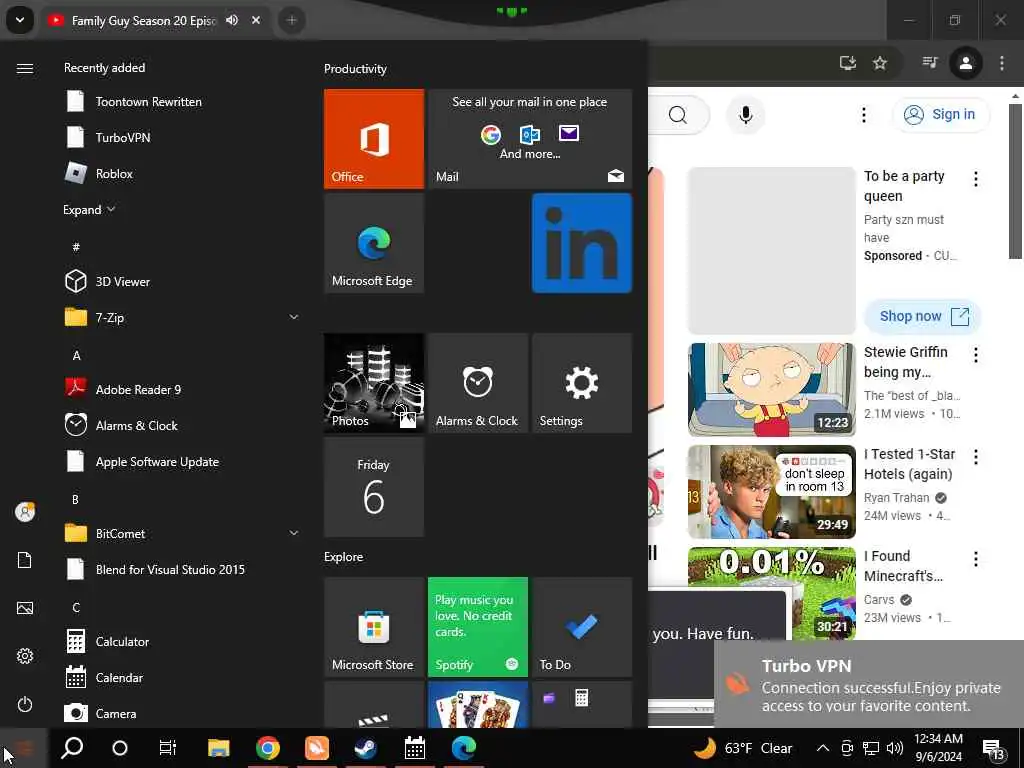Open options for I Found Minecraft's video
This screenshot has height=768, width=1024.
coord(976,559)
